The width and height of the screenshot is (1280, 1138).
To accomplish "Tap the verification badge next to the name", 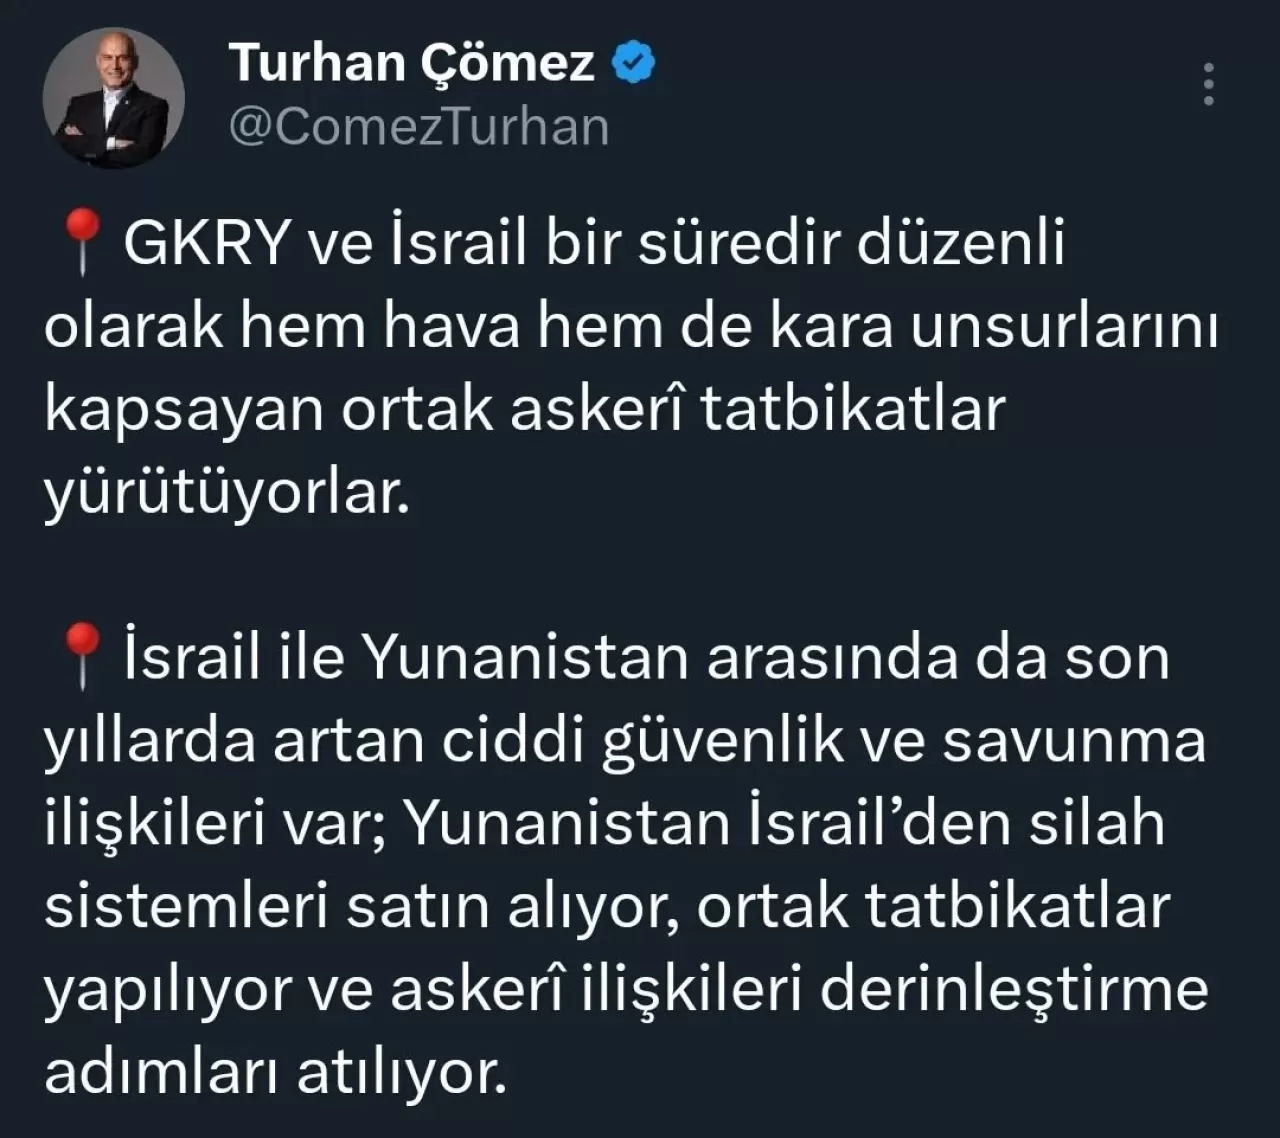I will pyautogui.click(x=632, y=60).
